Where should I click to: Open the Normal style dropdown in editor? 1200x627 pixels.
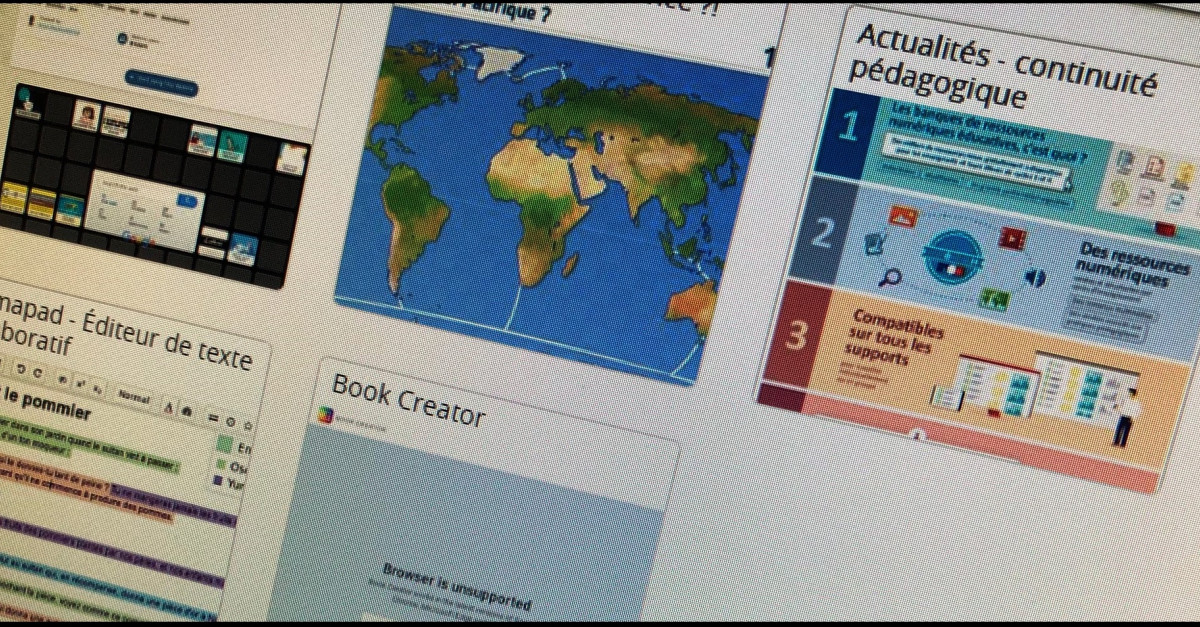point(133,397)
